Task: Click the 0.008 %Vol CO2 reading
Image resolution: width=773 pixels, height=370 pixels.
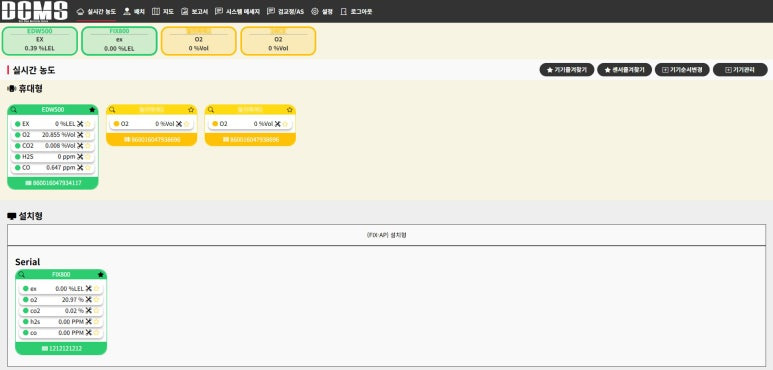Action: pos(60,146)
